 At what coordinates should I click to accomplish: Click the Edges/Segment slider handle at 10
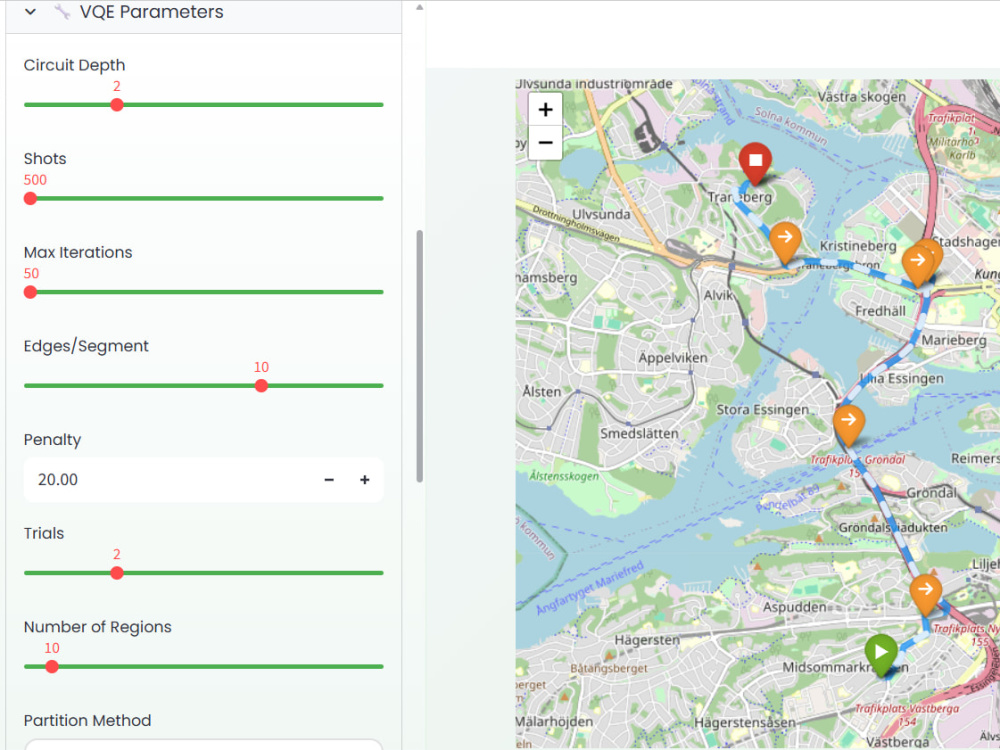[261, 386]
